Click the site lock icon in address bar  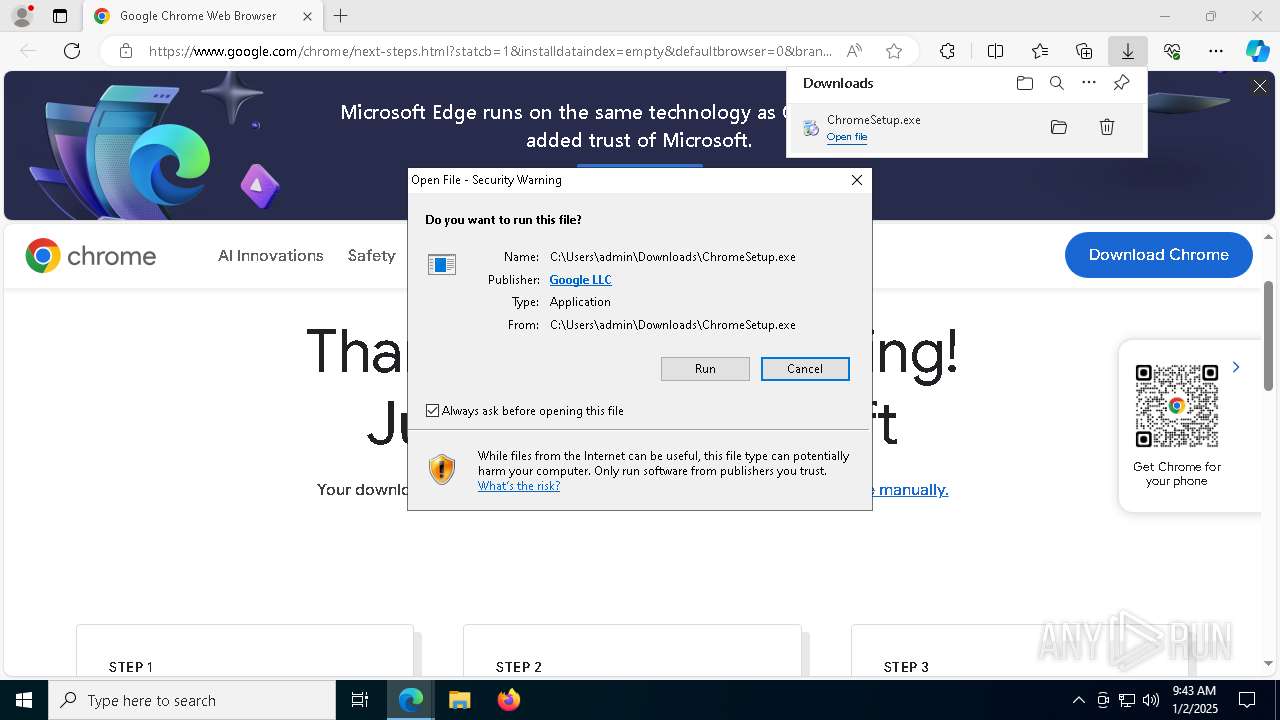[126, 51]
